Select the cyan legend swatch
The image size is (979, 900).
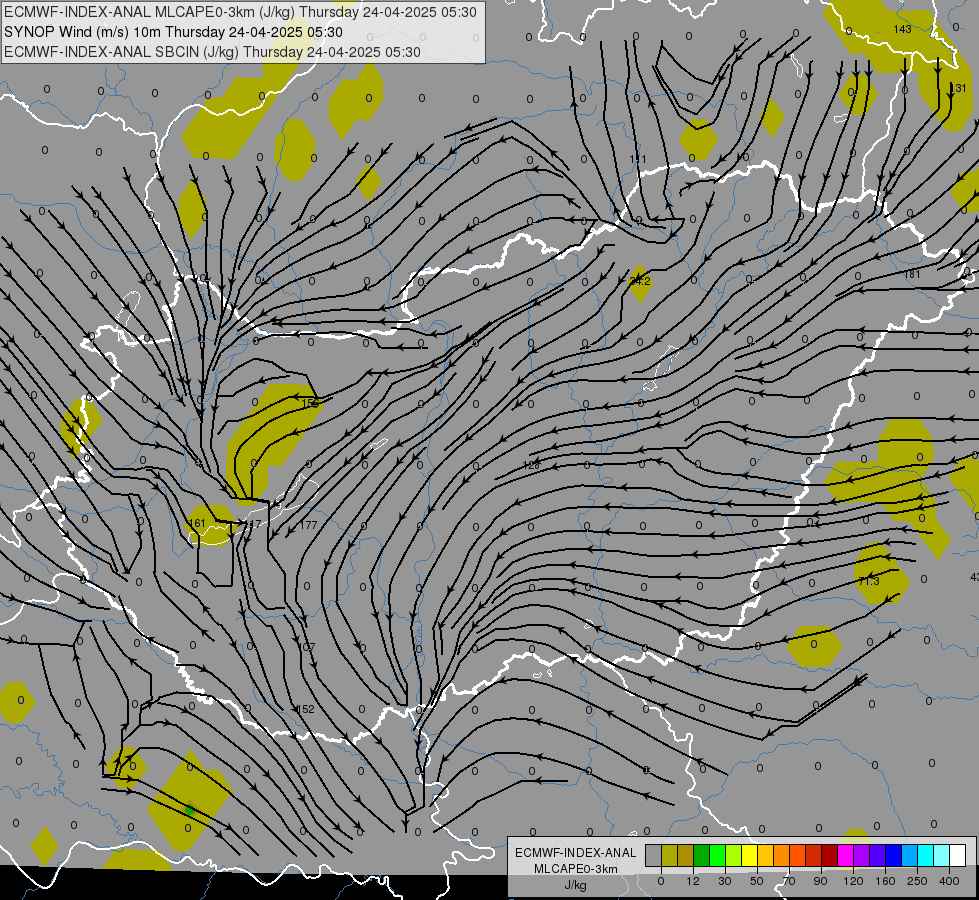point(926,855)
